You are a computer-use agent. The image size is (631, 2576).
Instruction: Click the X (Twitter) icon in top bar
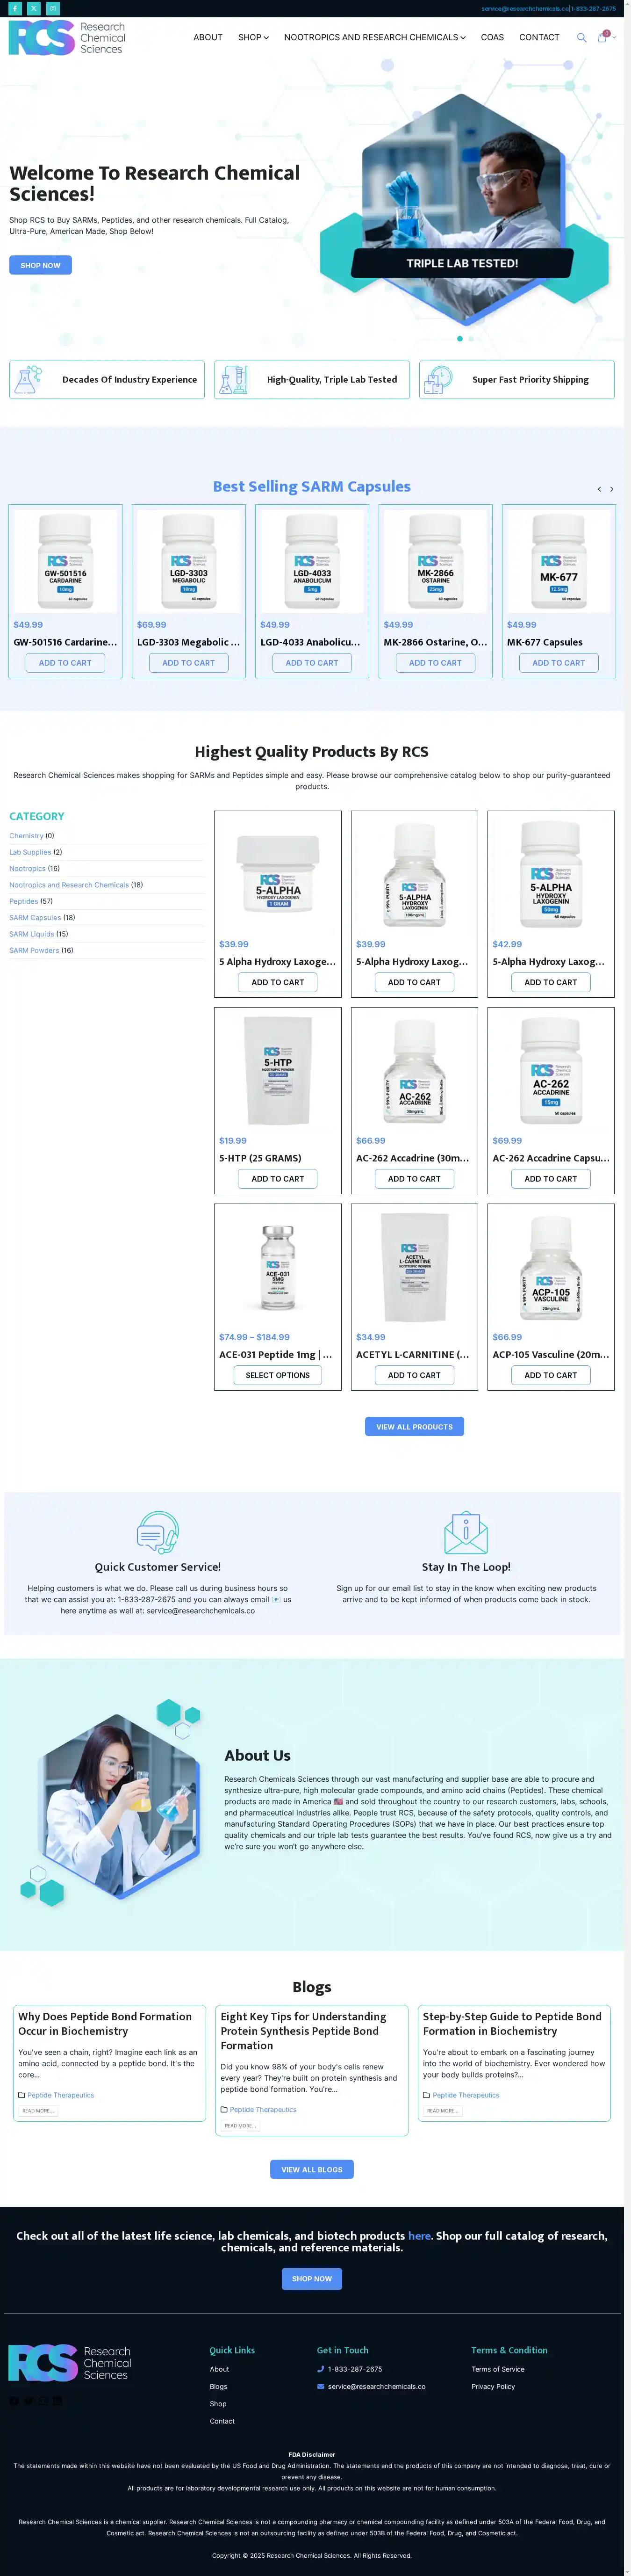tap(34, 8)
